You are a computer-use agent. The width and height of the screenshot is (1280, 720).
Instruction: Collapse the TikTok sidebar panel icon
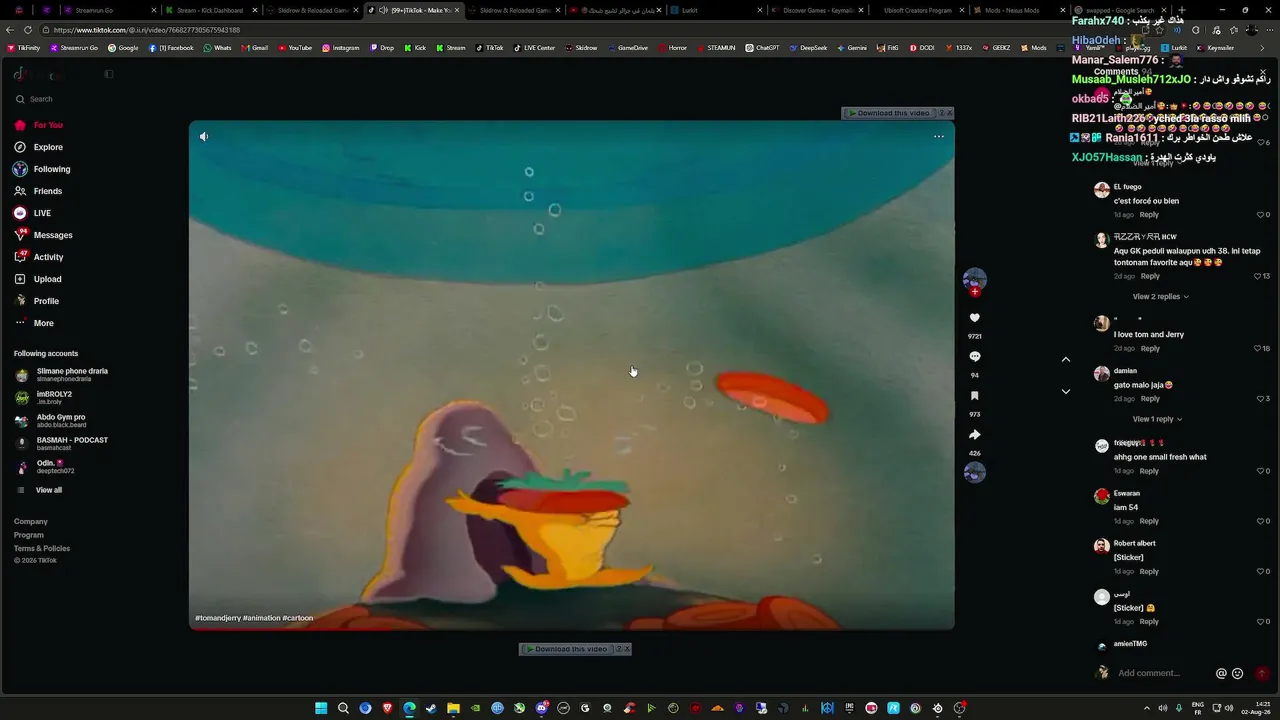[x=109, y=74]
